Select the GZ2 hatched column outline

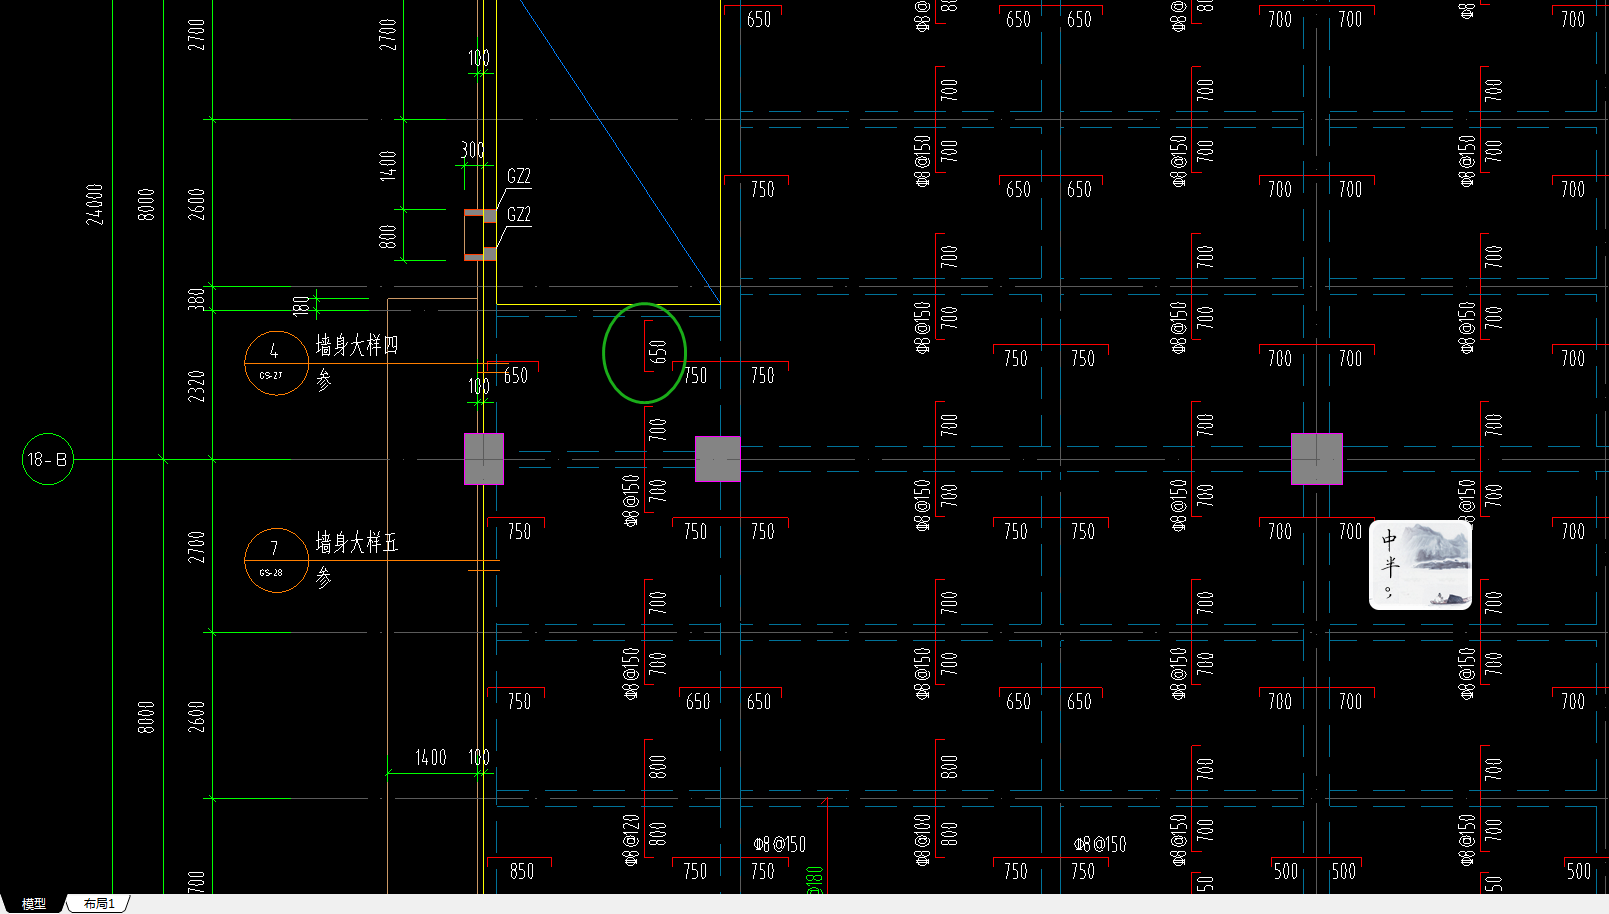480,235
